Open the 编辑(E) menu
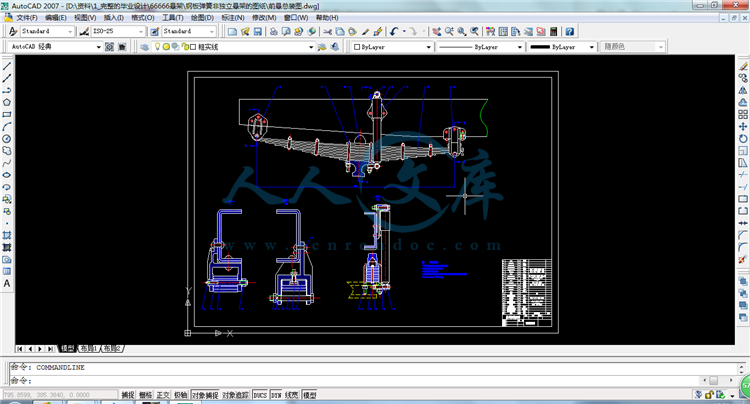This screenshot has height=404, width=750. (55, 18)
